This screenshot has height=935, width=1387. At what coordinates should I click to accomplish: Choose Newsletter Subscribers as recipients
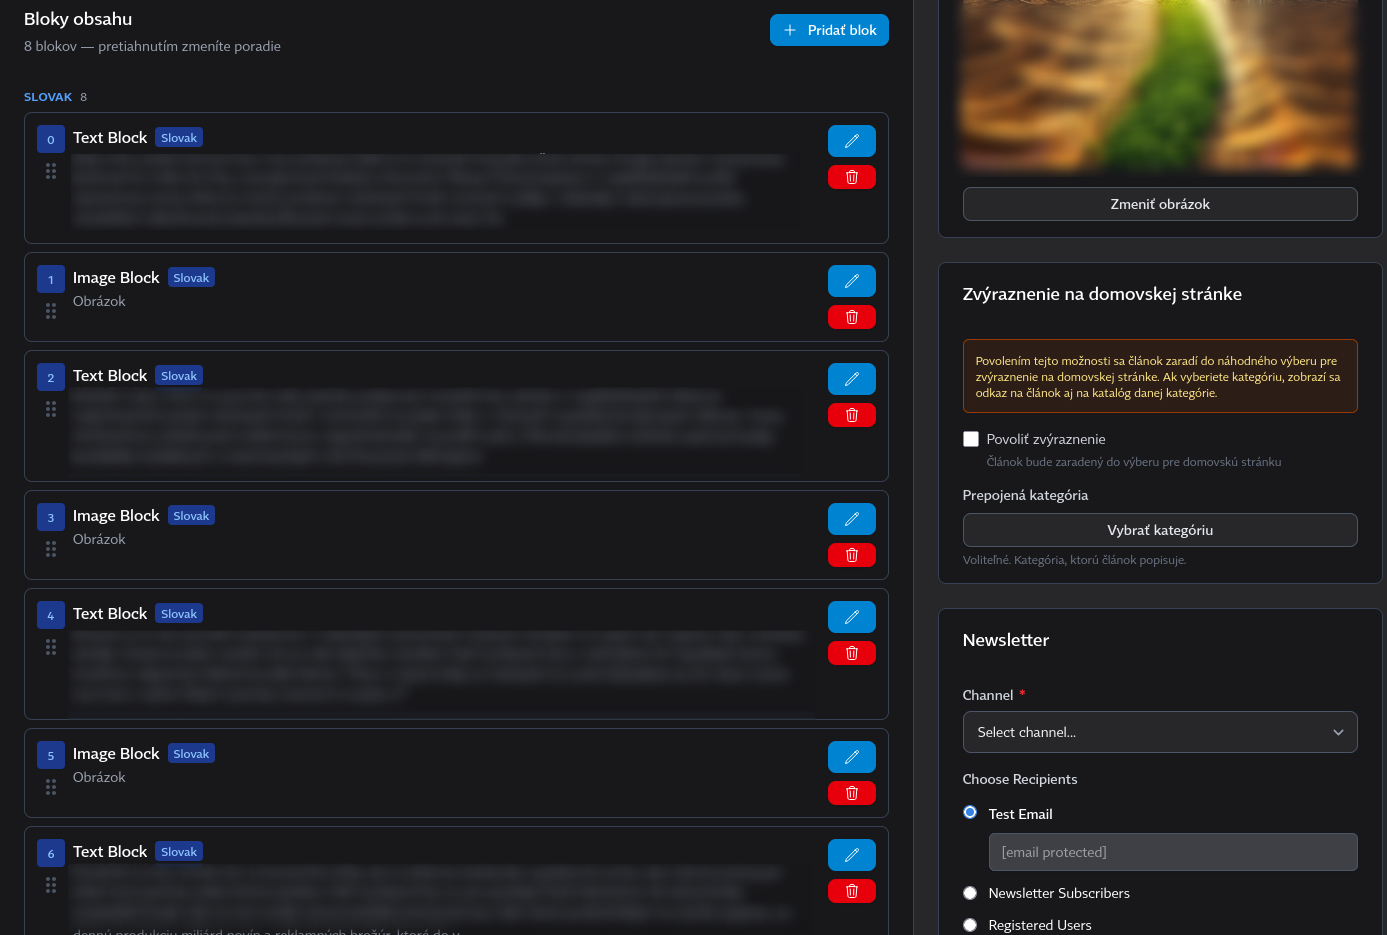pos(970,893)
